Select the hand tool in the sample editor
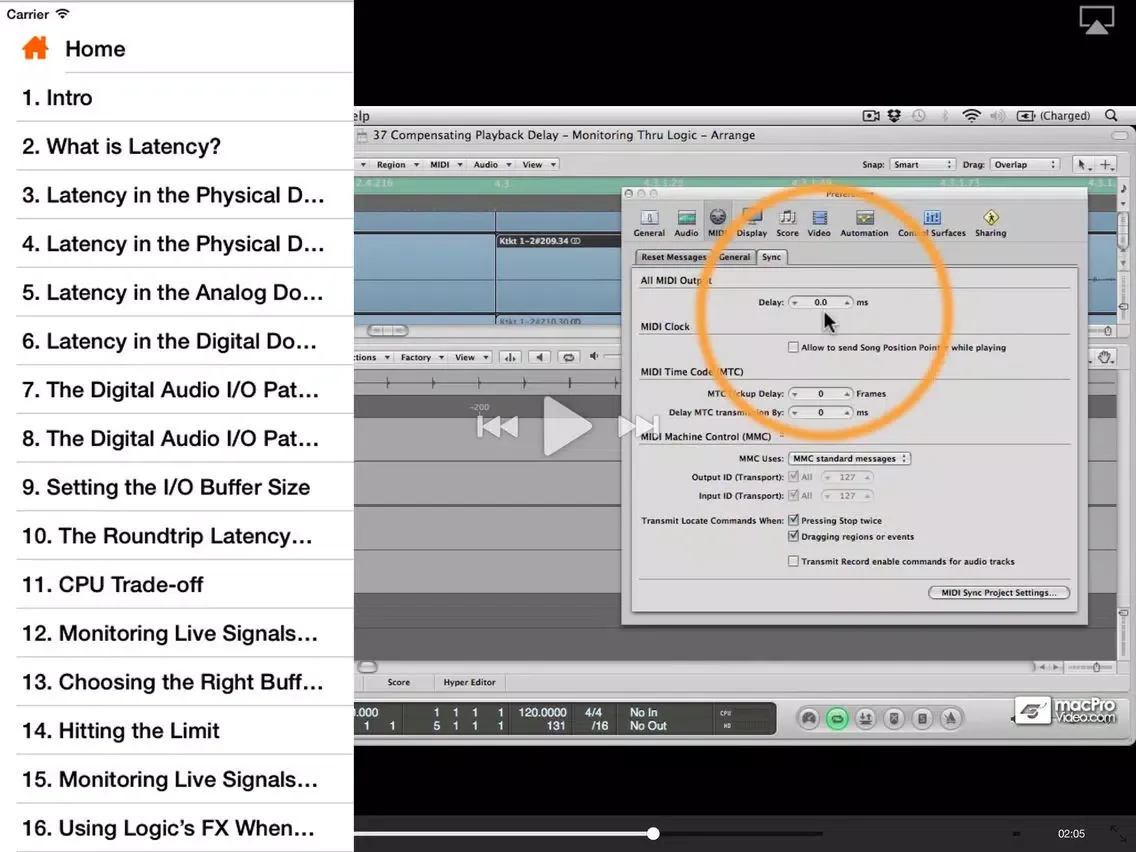This screenshot has width=1136, height=852. pos(1104,357)
